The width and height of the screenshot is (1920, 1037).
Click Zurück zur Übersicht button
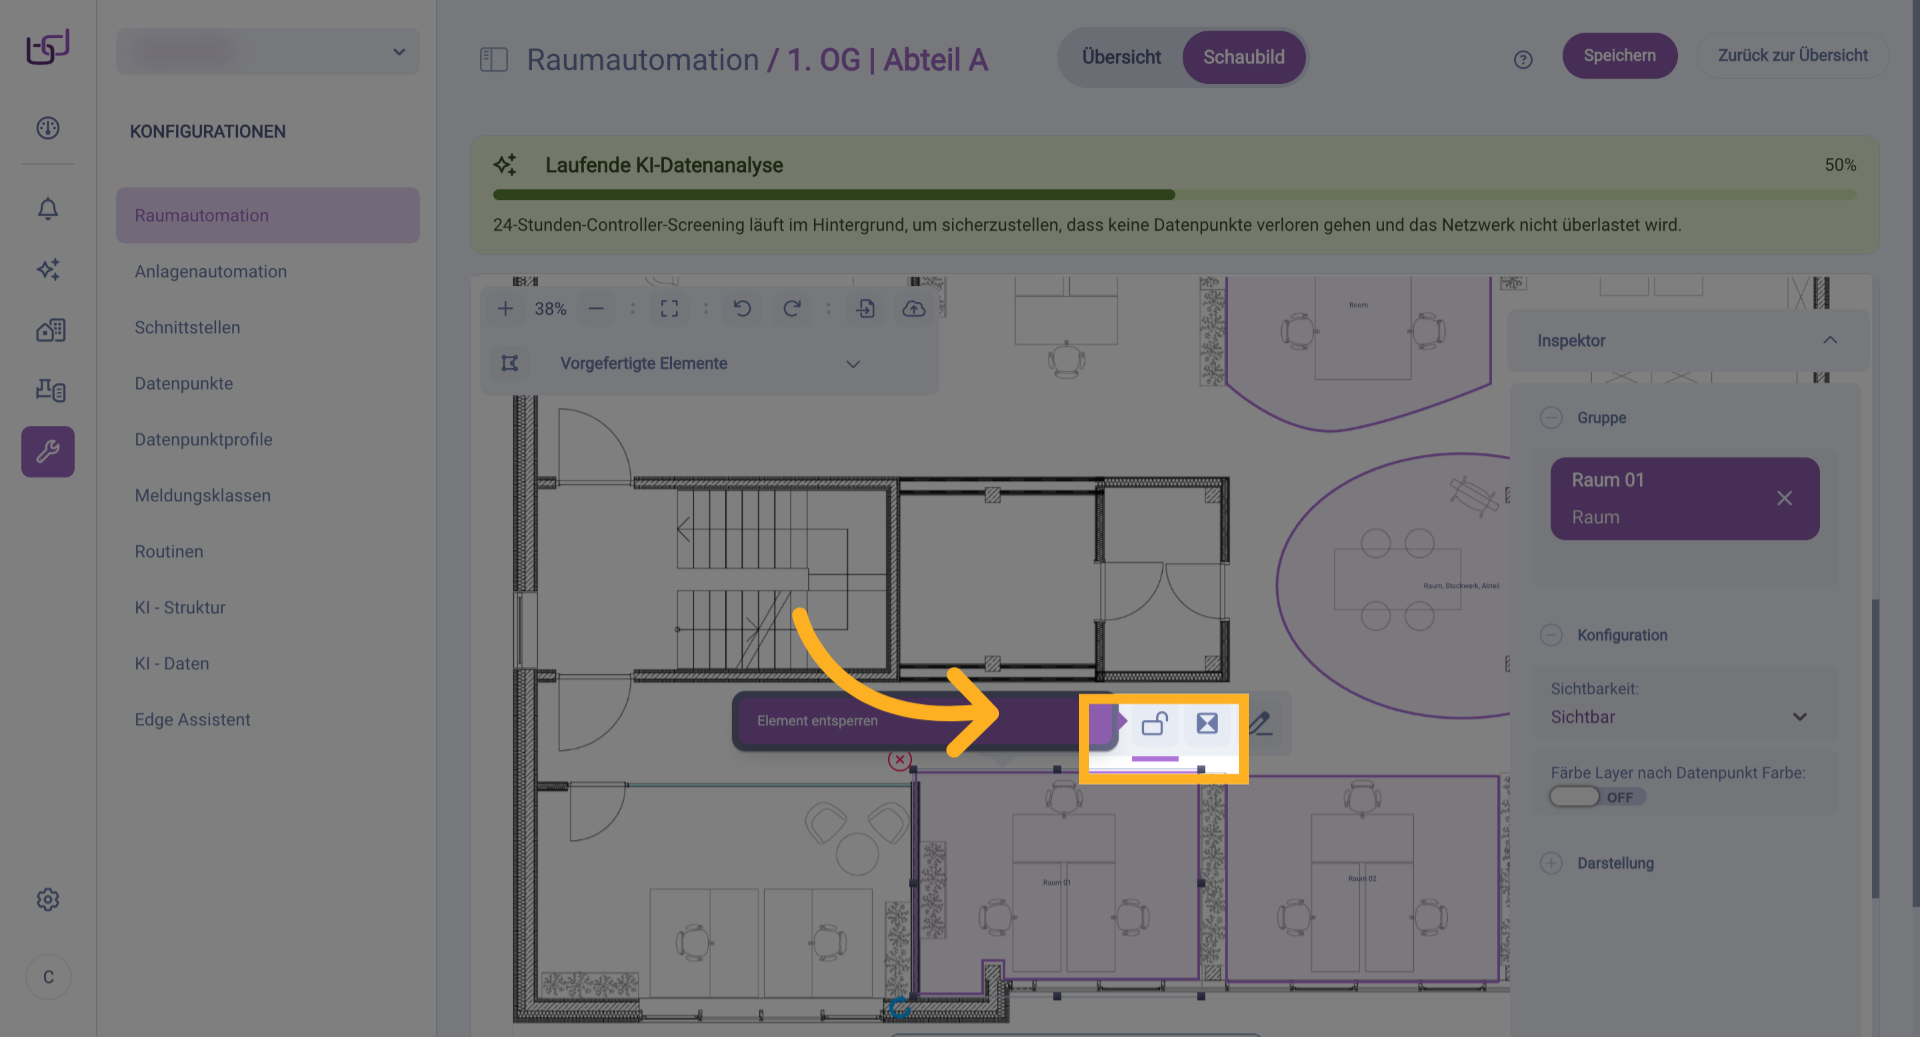coord(1792,56)
